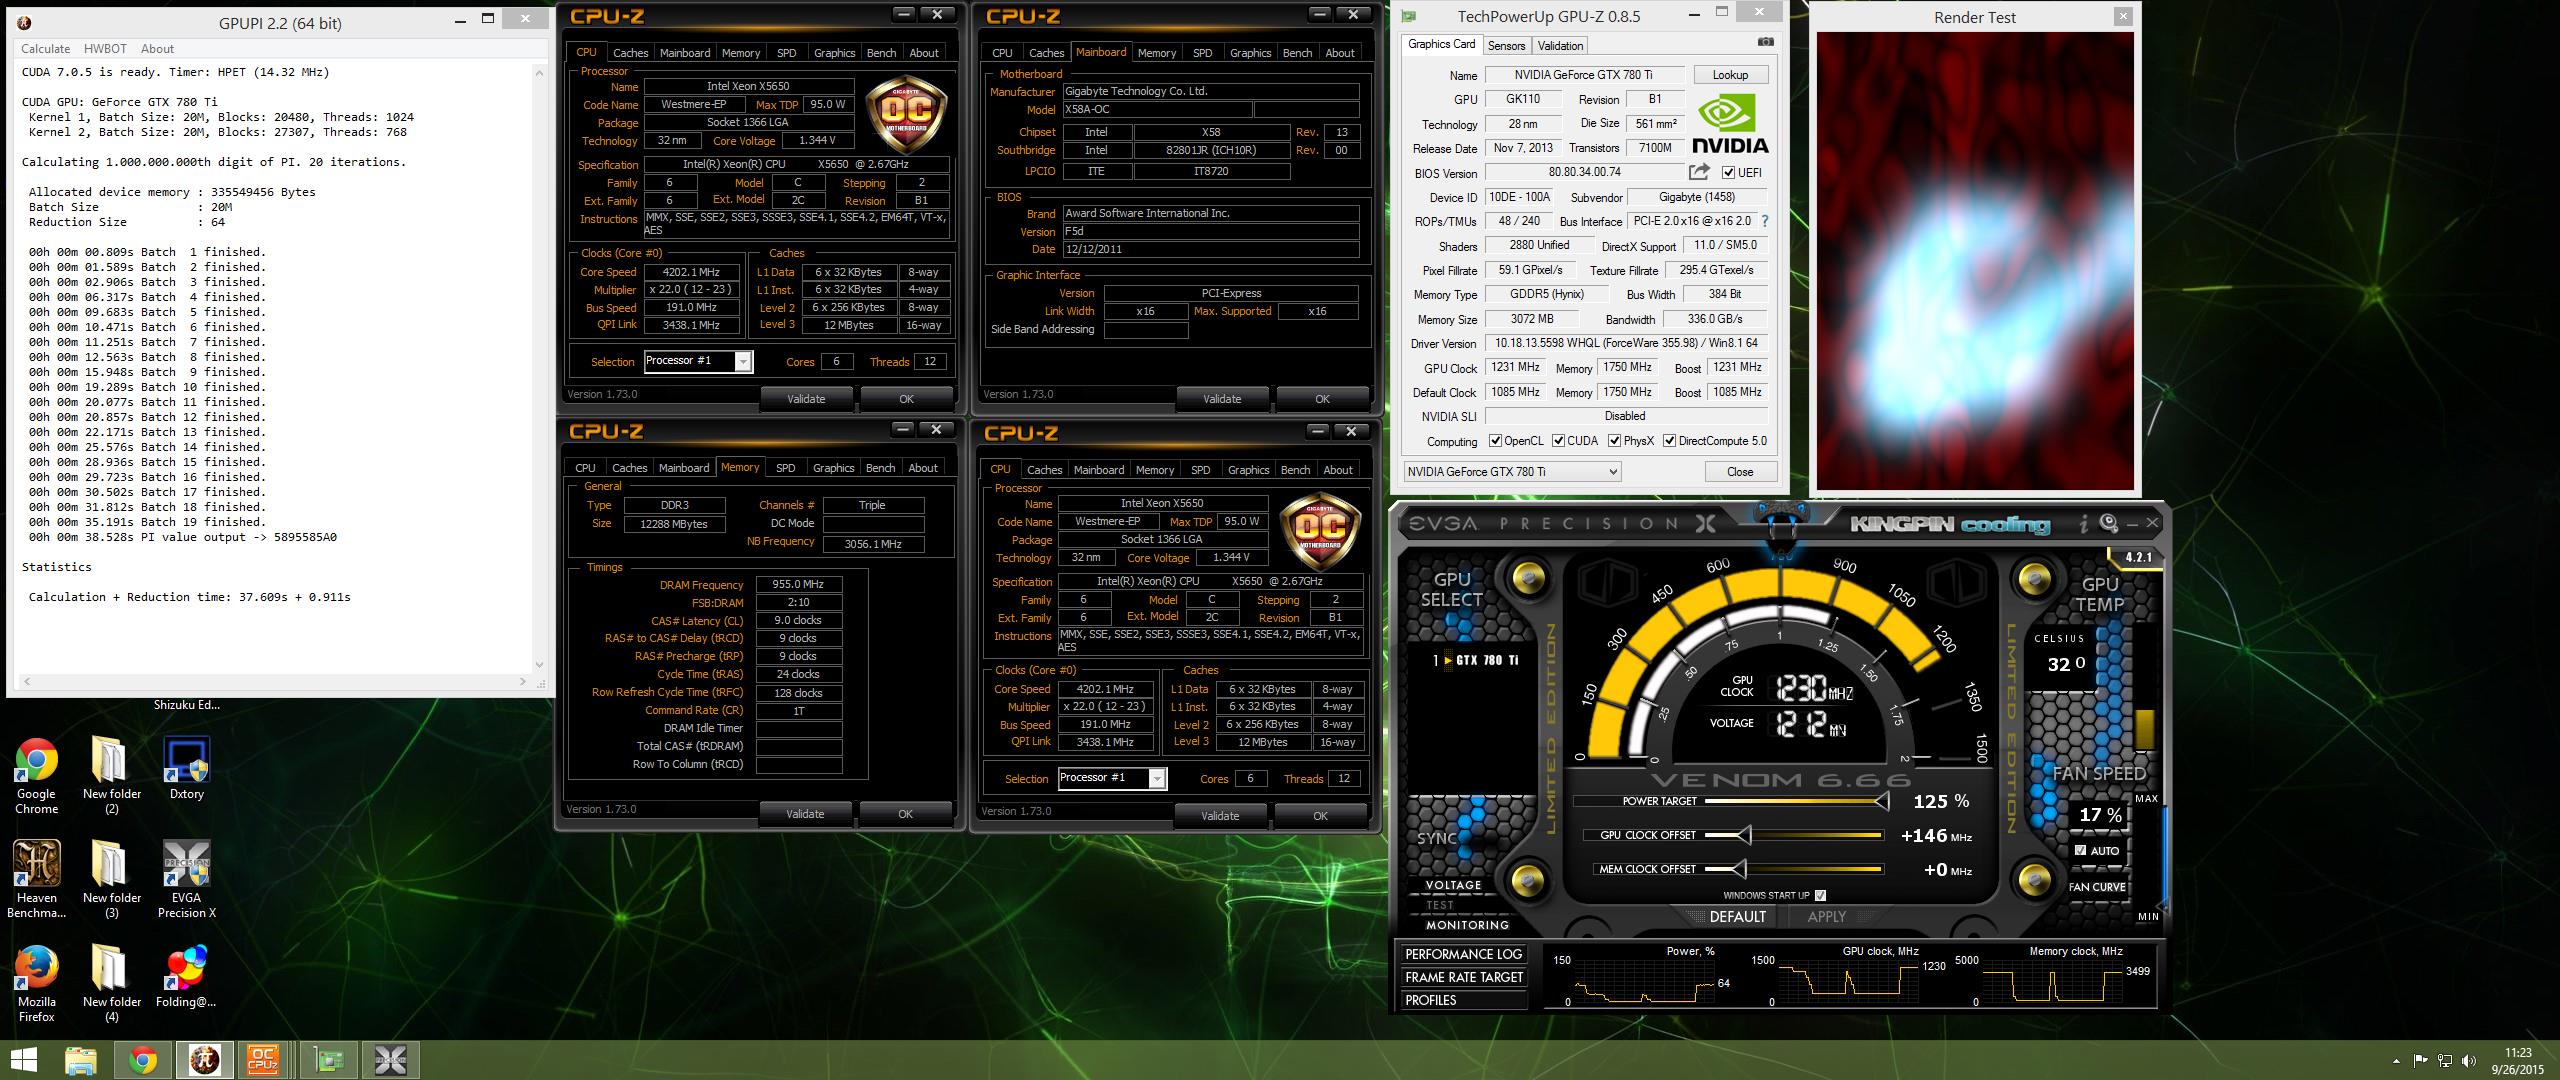Click MEM CLOCK OFFSET slider handle
Screen dimensions: 2560x1080
coord(1738,869)
